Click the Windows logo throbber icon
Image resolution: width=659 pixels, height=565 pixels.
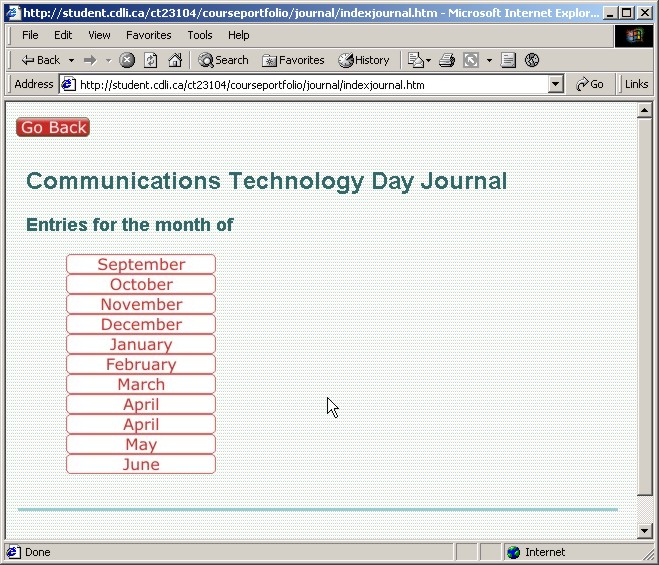(634, 36)
